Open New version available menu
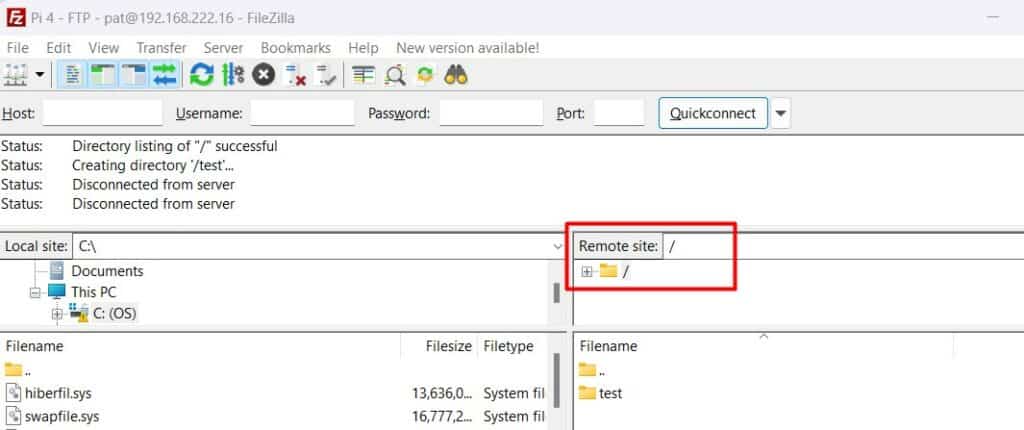The image size is (1024, 430). point(468,48)
